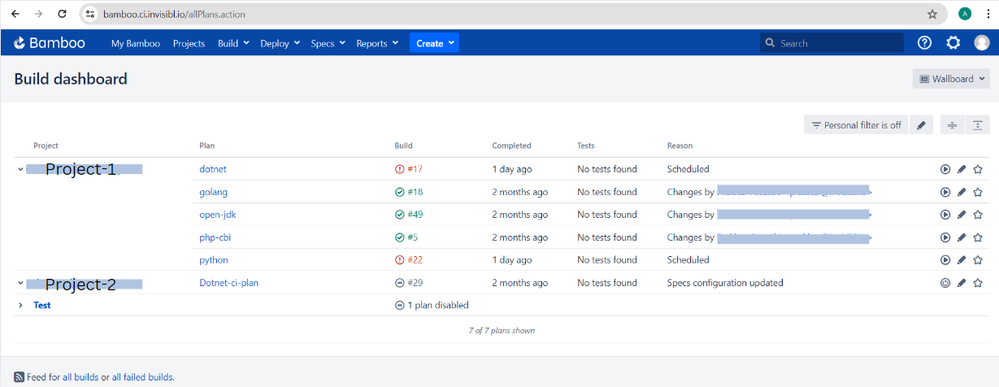Edit the php-cbi plan

[962, 237]
